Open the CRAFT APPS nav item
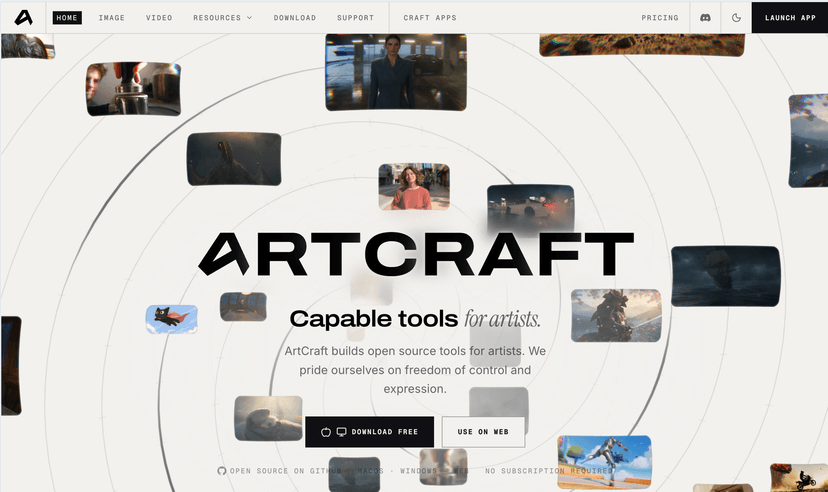828x492 pixels. point(430,17)
